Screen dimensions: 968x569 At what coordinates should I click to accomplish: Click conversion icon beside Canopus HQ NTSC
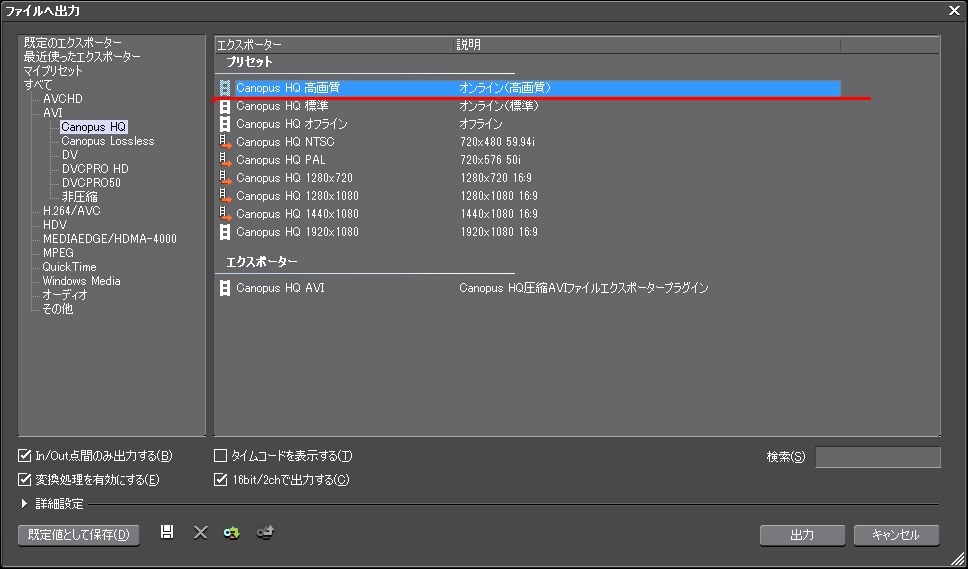coord(225,142)
